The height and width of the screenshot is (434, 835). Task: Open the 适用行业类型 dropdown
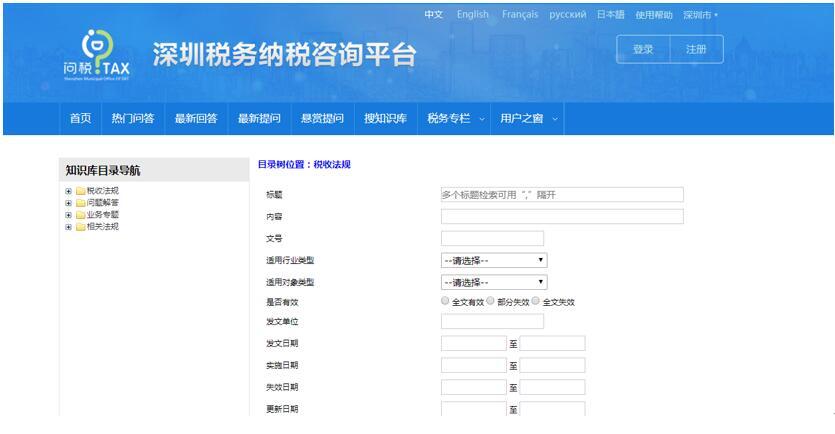(x=493, y=260)
